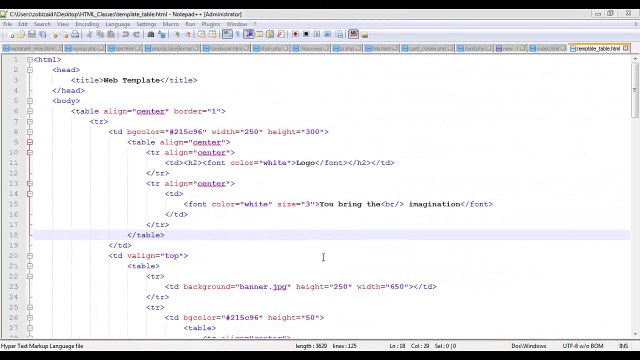This screenshot has width=640, height=360.
Task: Click vertical scrollbar thumb in editor
Action: (x=635, y=90)
